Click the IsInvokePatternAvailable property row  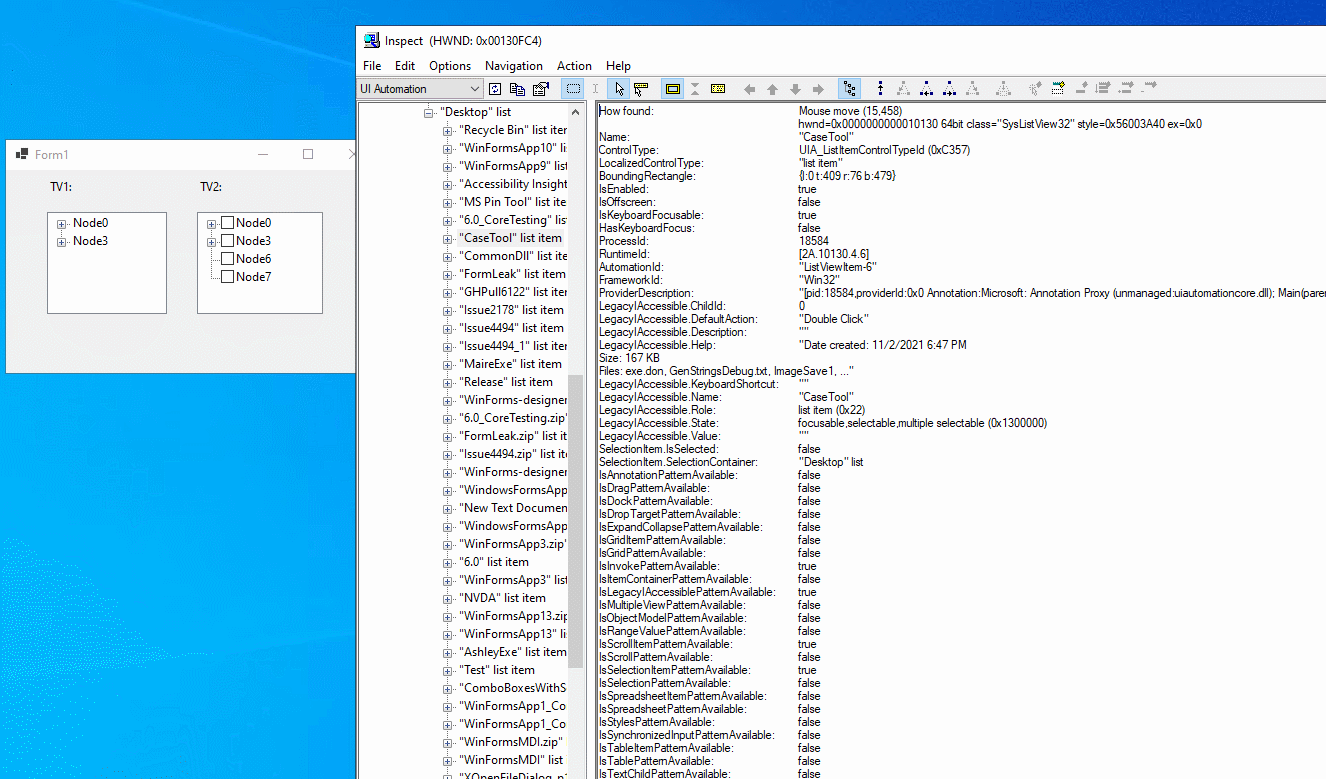(708, 566)
